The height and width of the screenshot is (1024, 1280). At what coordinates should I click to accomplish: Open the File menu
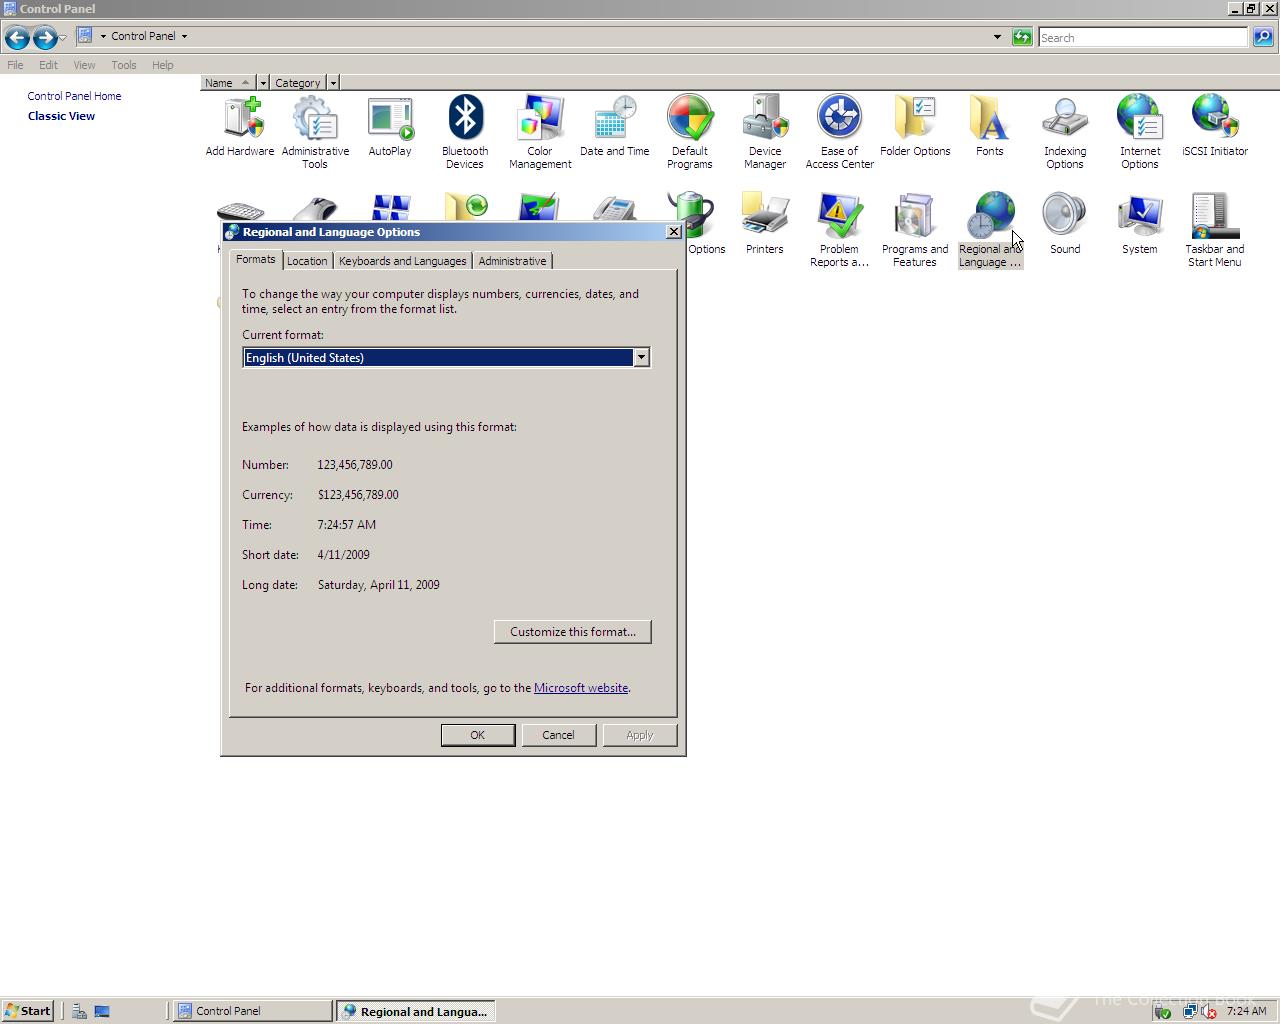[x=15, y=65]
